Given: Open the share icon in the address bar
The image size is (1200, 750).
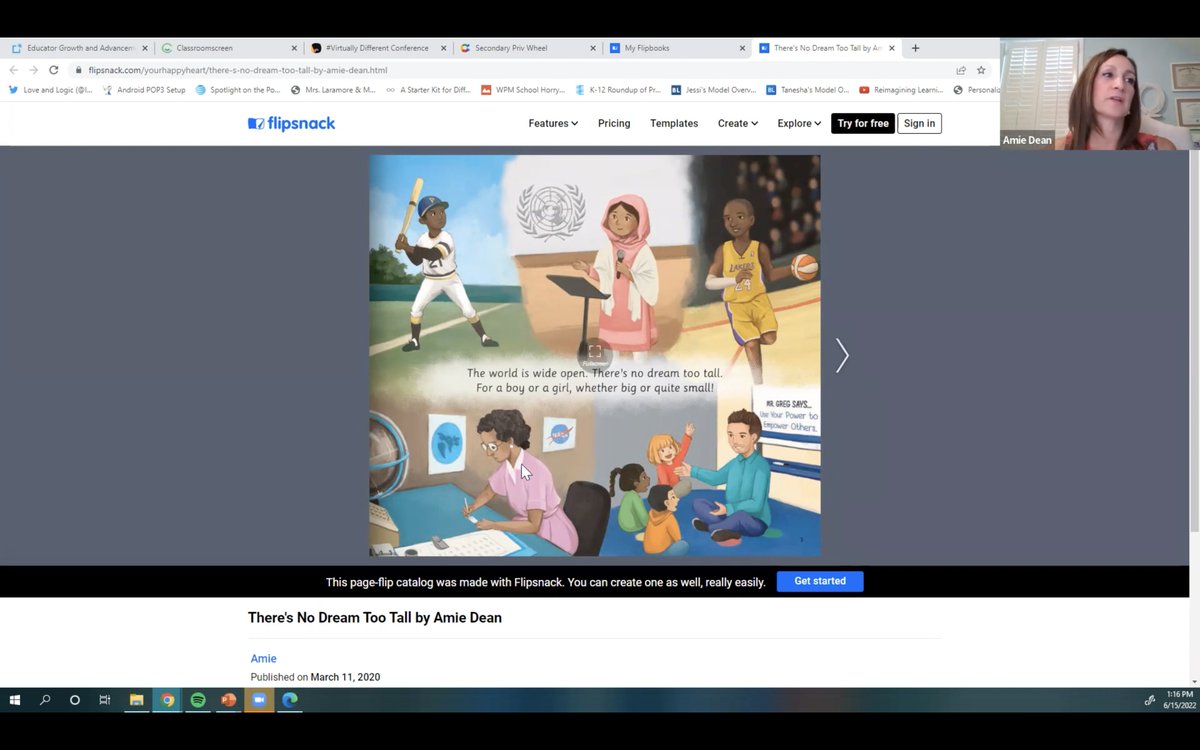Looking at the screenshot, I should 960,71.
